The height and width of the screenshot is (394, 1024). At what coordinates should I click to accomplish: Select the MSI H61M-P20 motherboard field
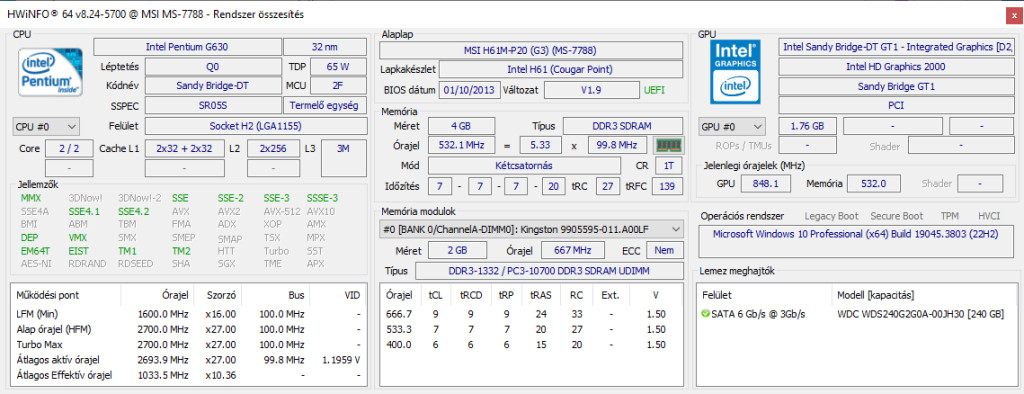pyautogui.click(x=531, y=50)
